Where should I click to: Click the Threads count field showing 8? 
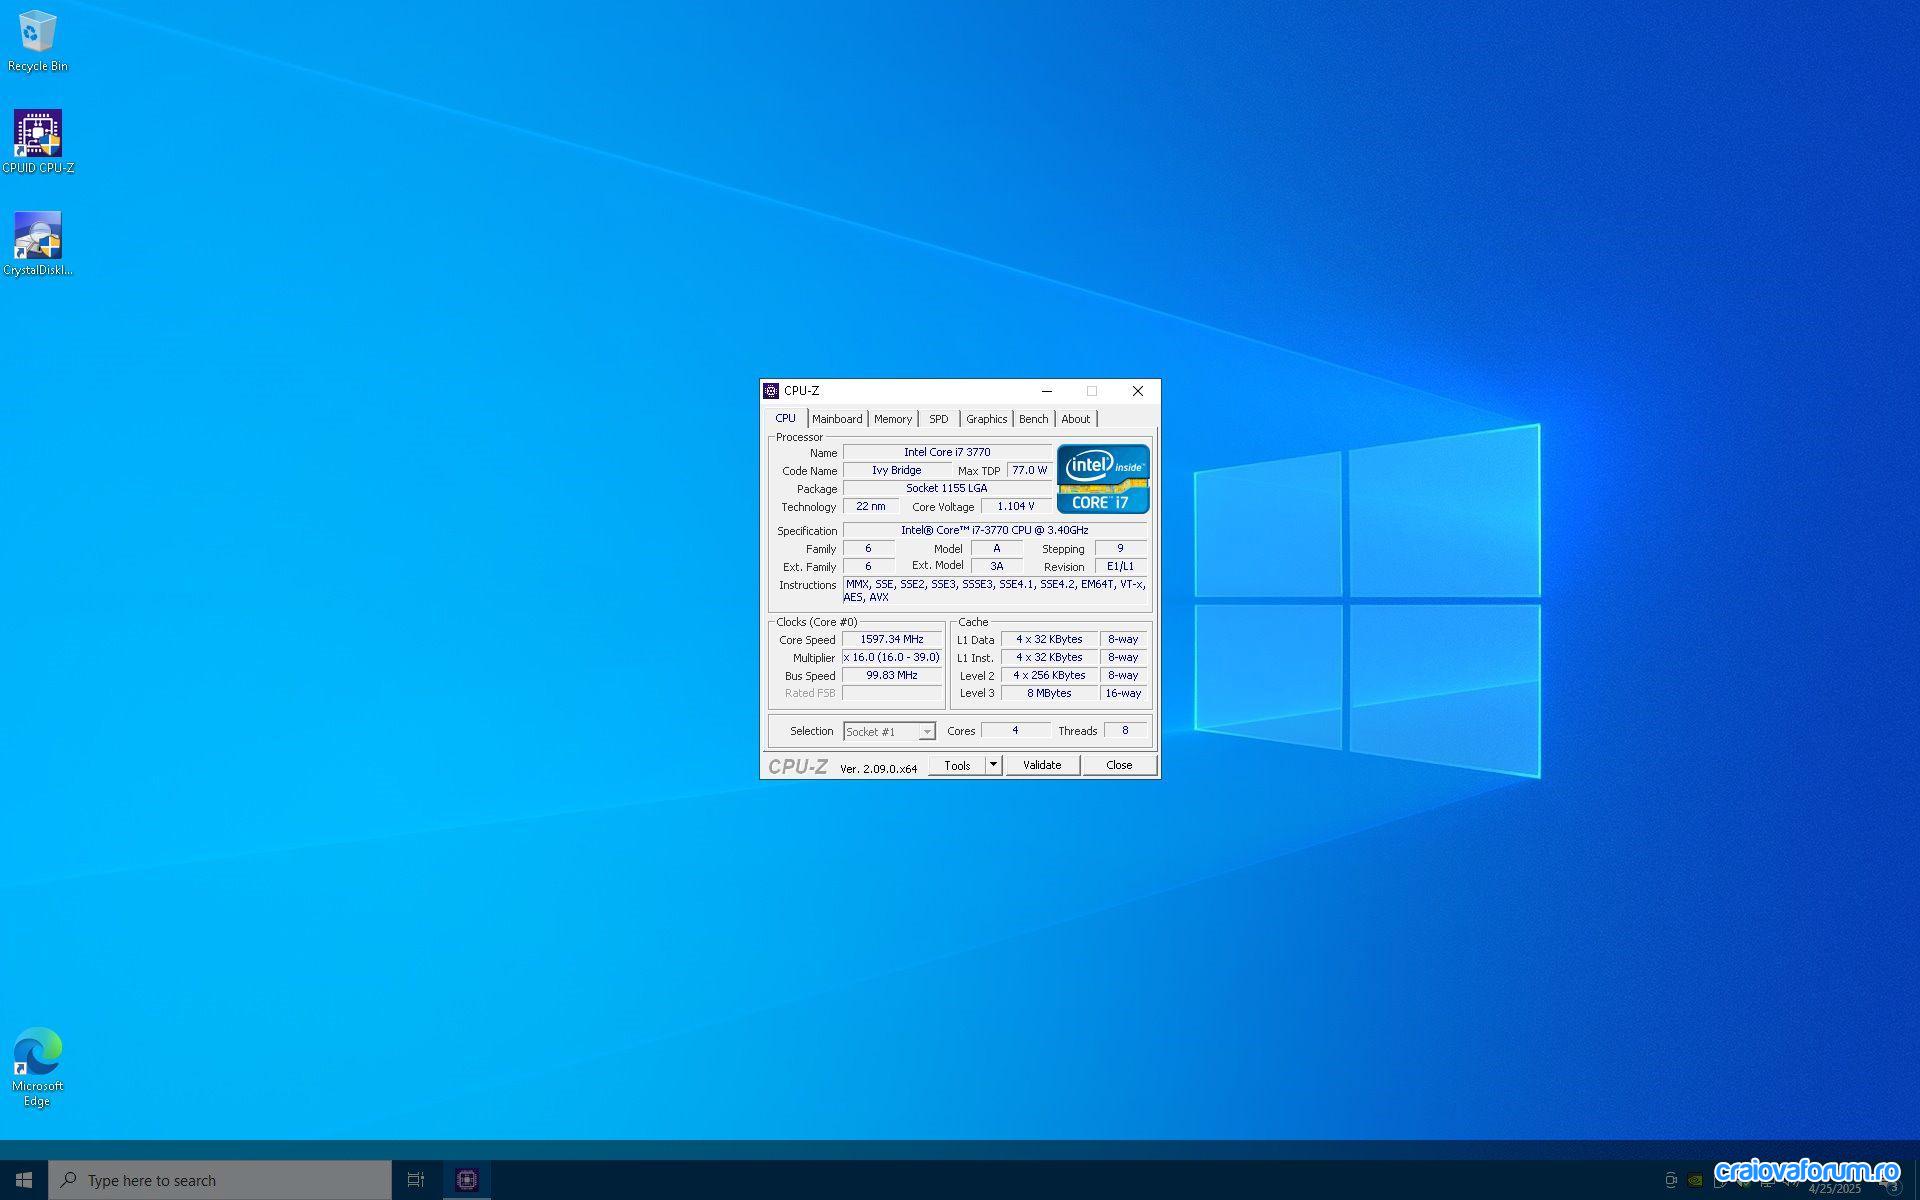pyautogui.click(x=1125, y=730)
